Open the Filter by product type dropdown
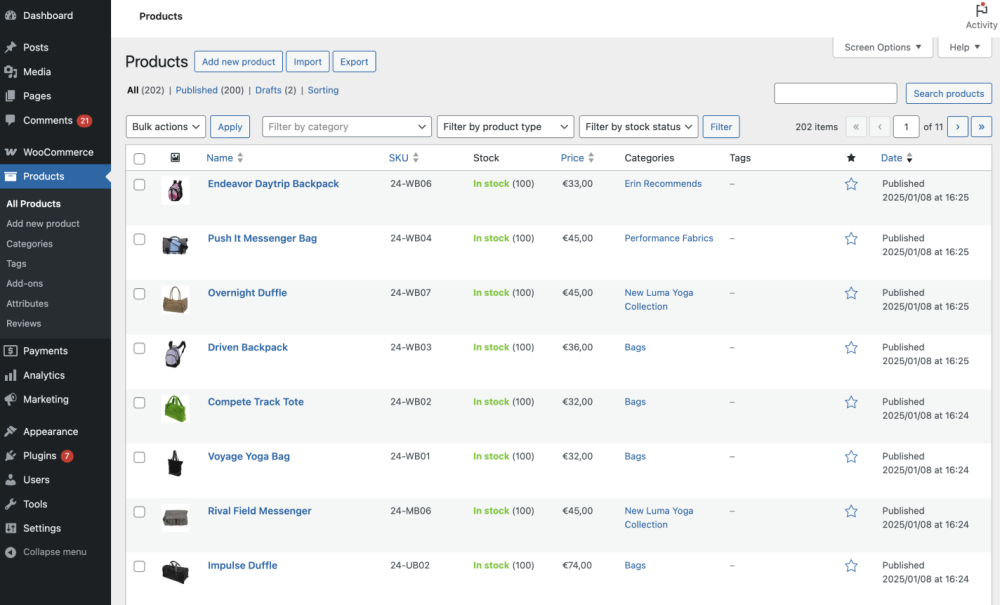Screen dimensions: 1000x605 505,126
